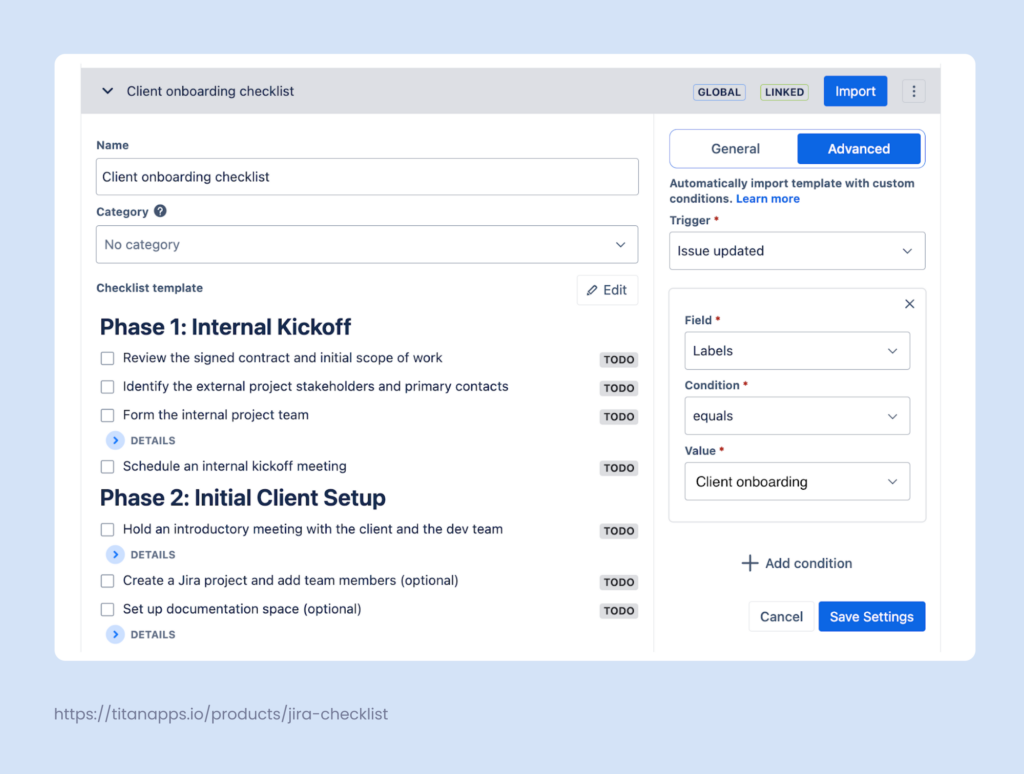1024x774 pixels.
Task: Check Schedule an internal kickoff meeting
Action: tap(107, 466)
